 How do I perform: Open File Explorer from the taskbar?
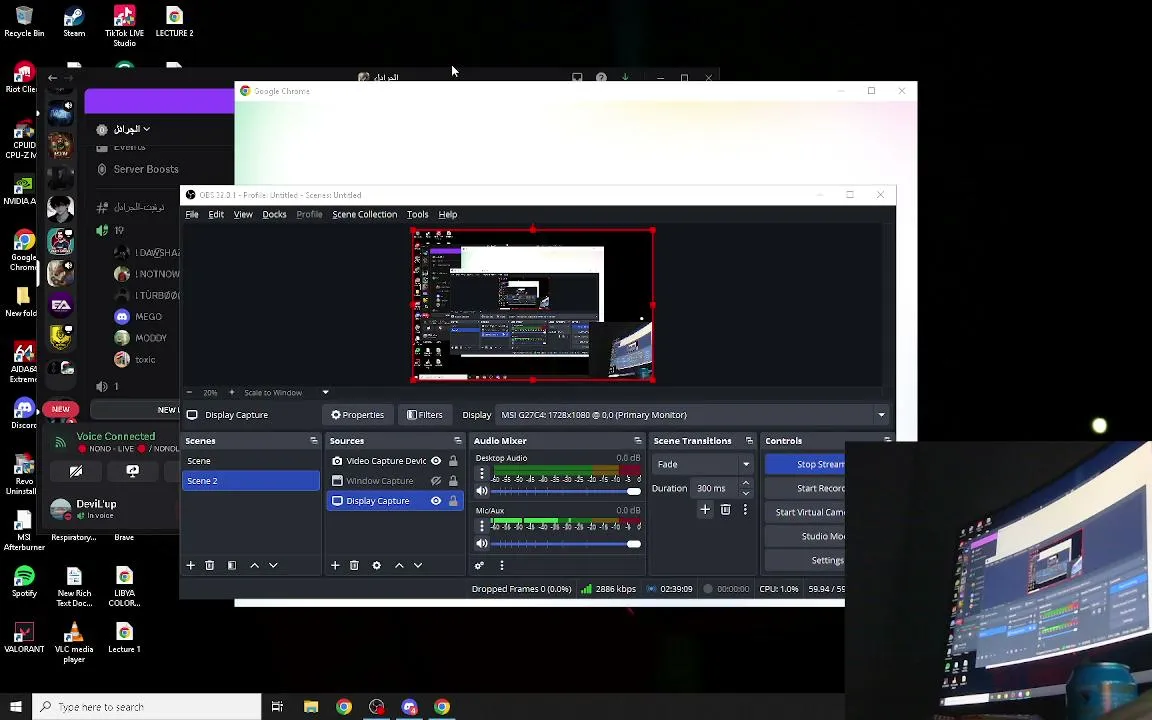(311, 707)
